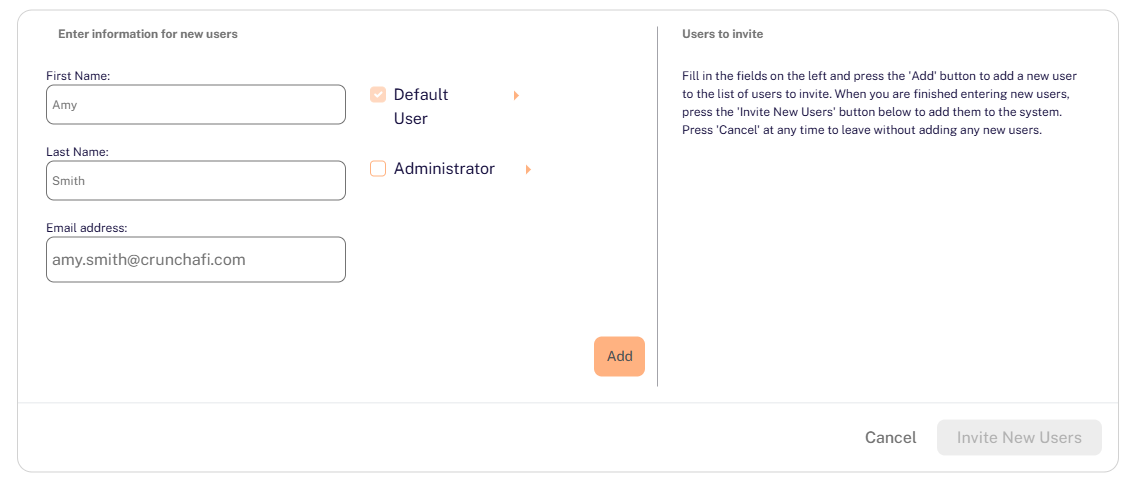Expand the Administrator role arrow
Viewport: 1134px width, 482px height.
pyautogui.click(x=528, y=170)
